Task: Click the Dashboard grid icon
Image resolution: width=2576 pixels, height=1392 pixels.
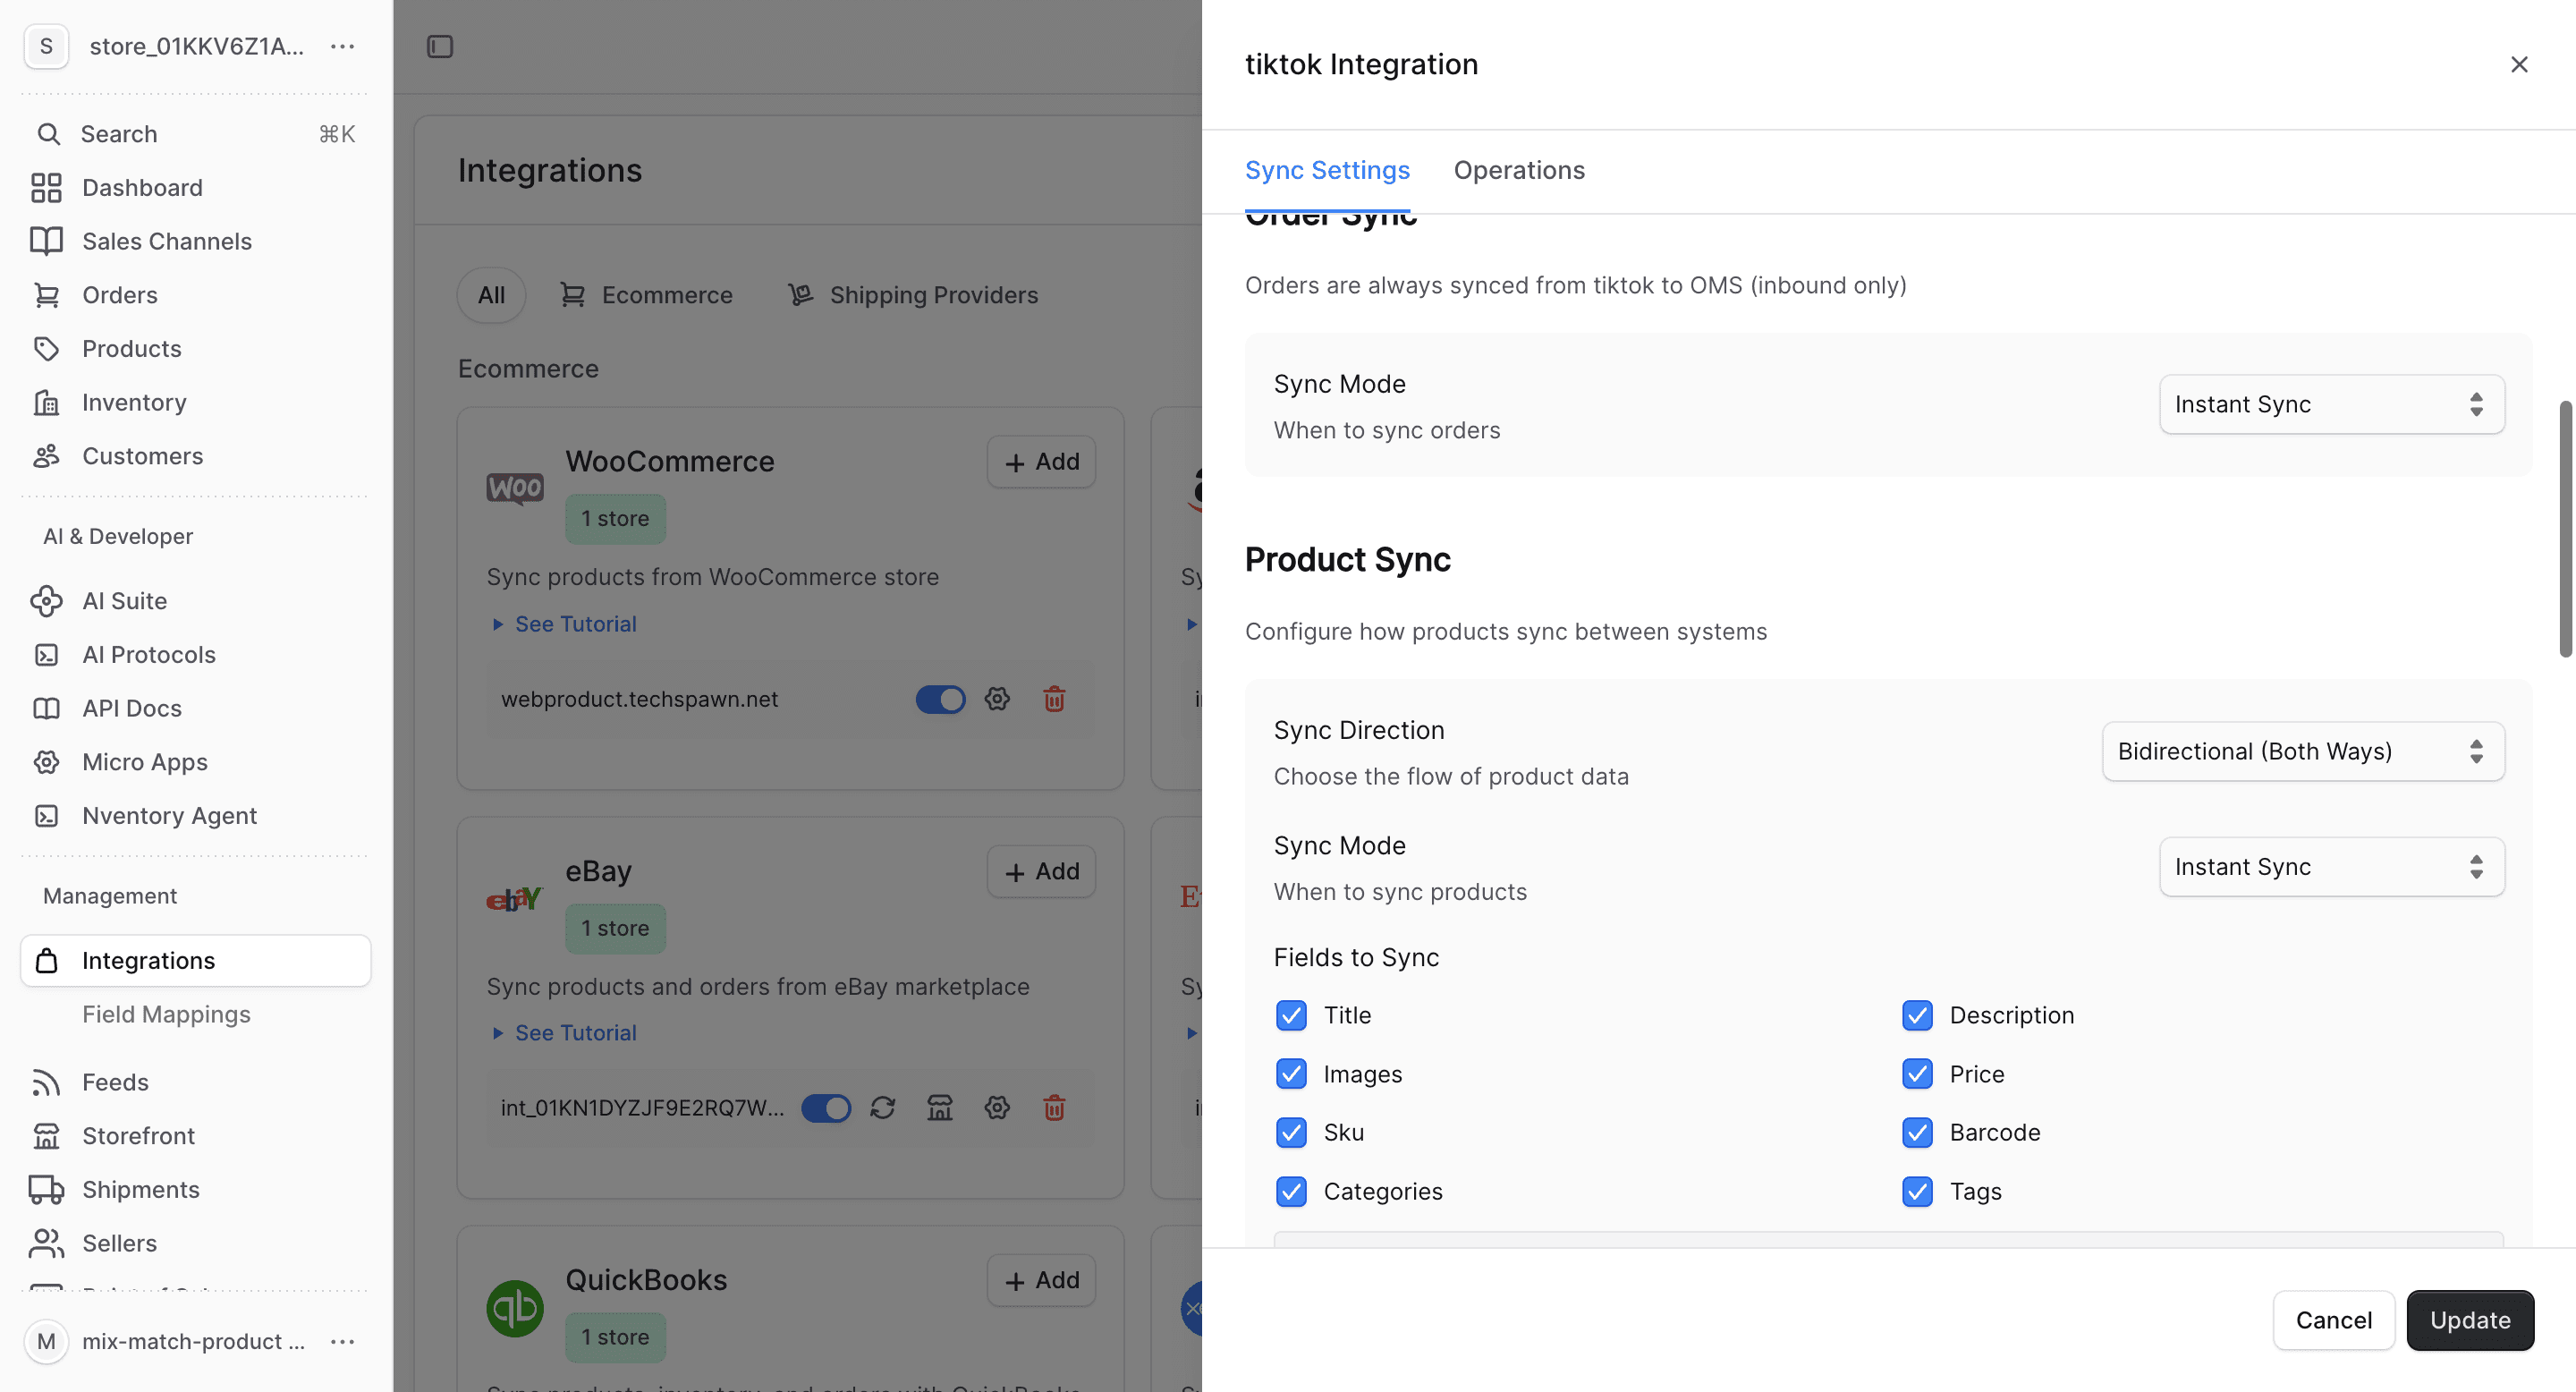Action: coord(46,188)
